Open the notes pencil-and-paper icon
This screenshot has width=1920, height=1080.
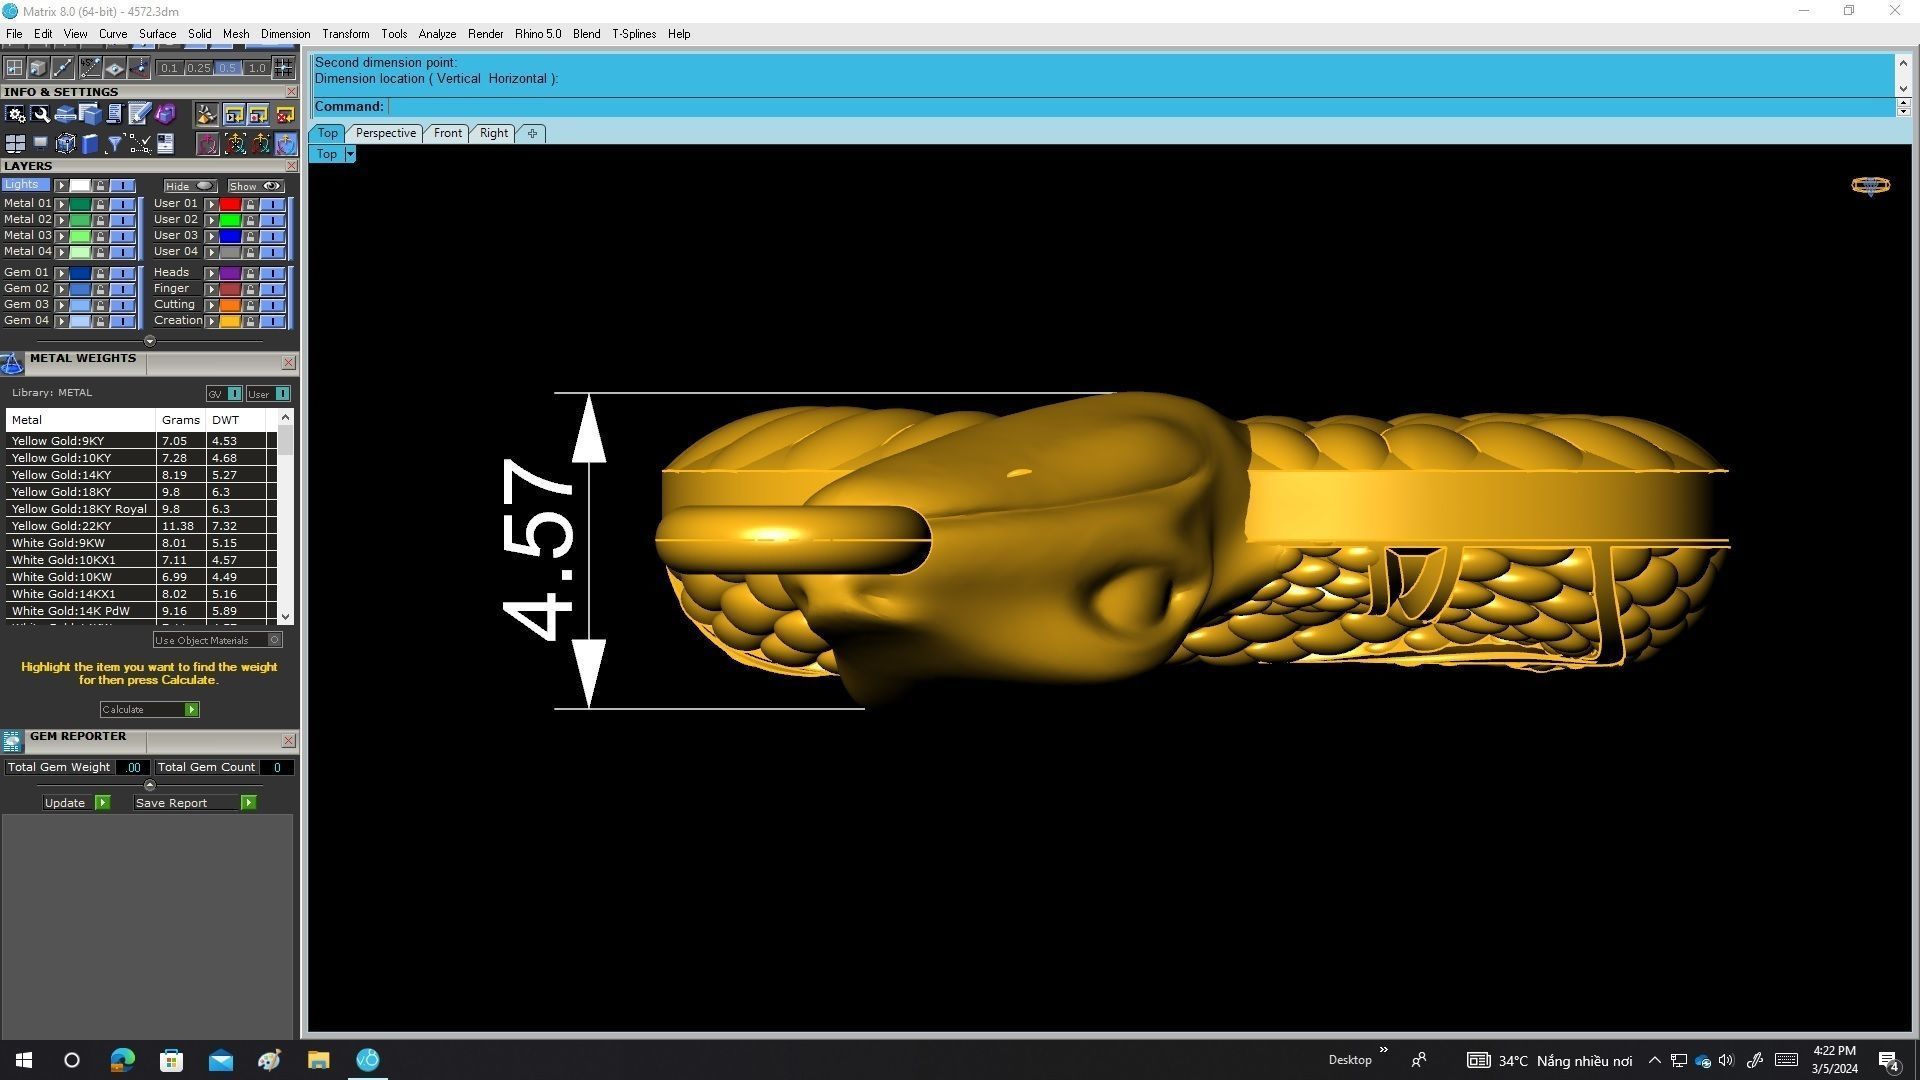point(139,114)
